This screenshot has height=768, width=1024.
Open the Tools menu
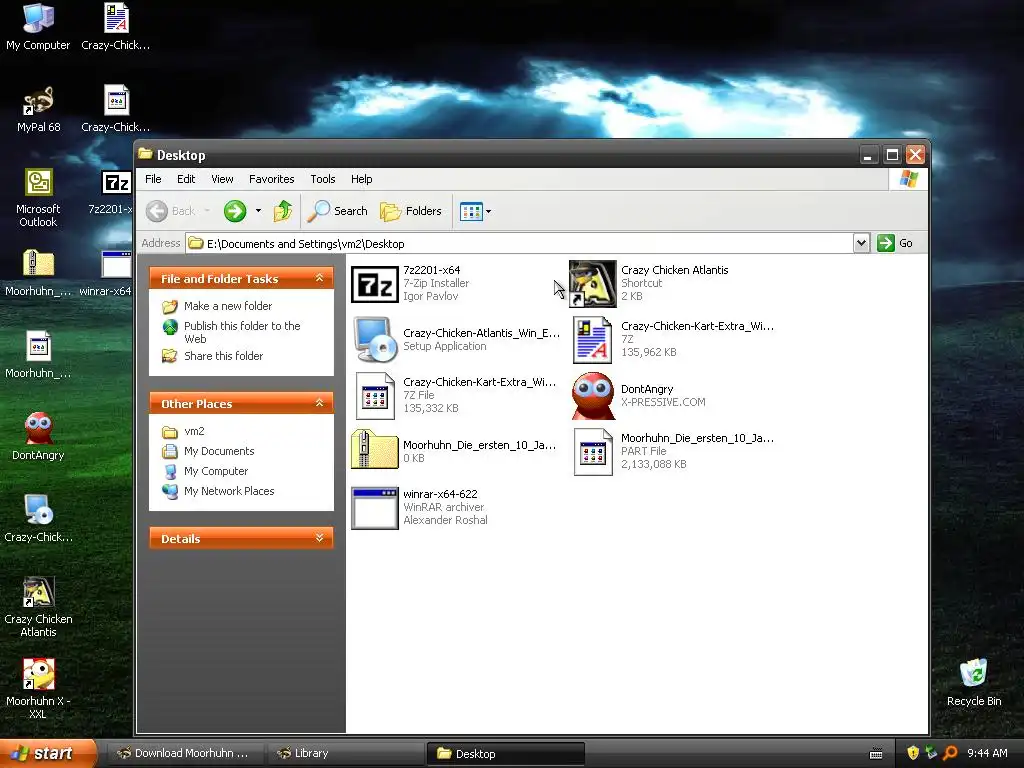[323, 179]
